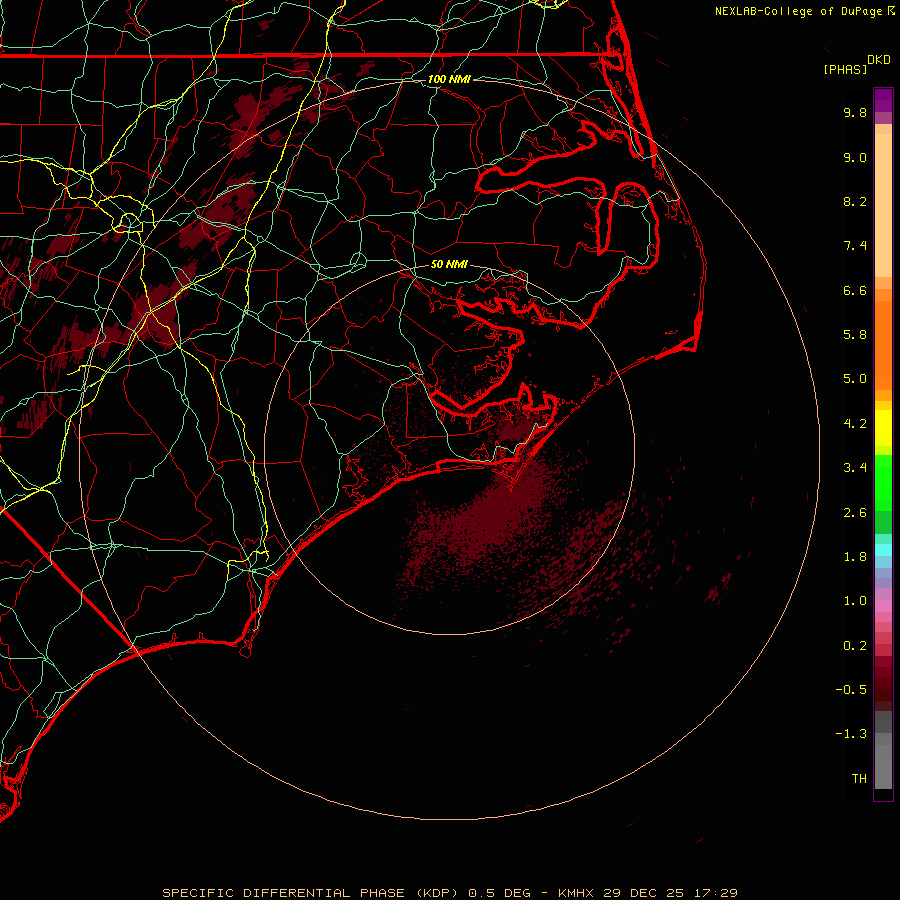Click the 3.4 legend value

pyautogui.click(x=855, y=468)
